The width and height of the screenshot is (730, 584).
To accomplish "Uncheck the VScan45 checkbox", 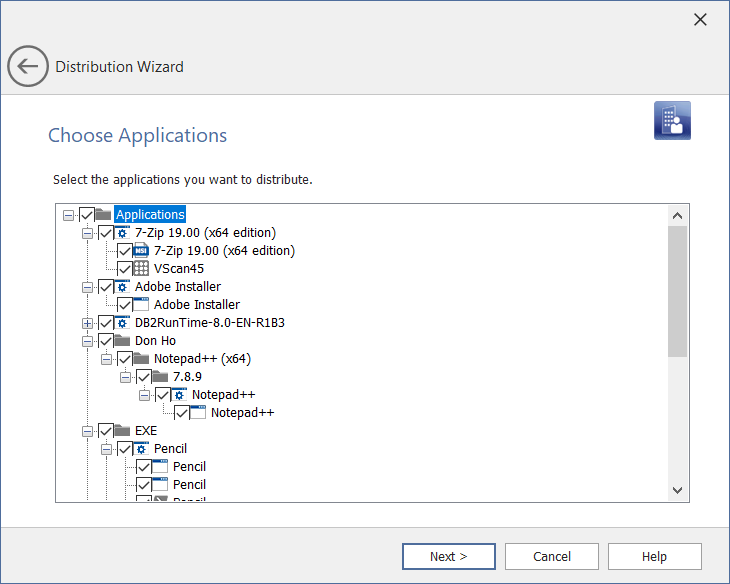I will click(125, 269).
